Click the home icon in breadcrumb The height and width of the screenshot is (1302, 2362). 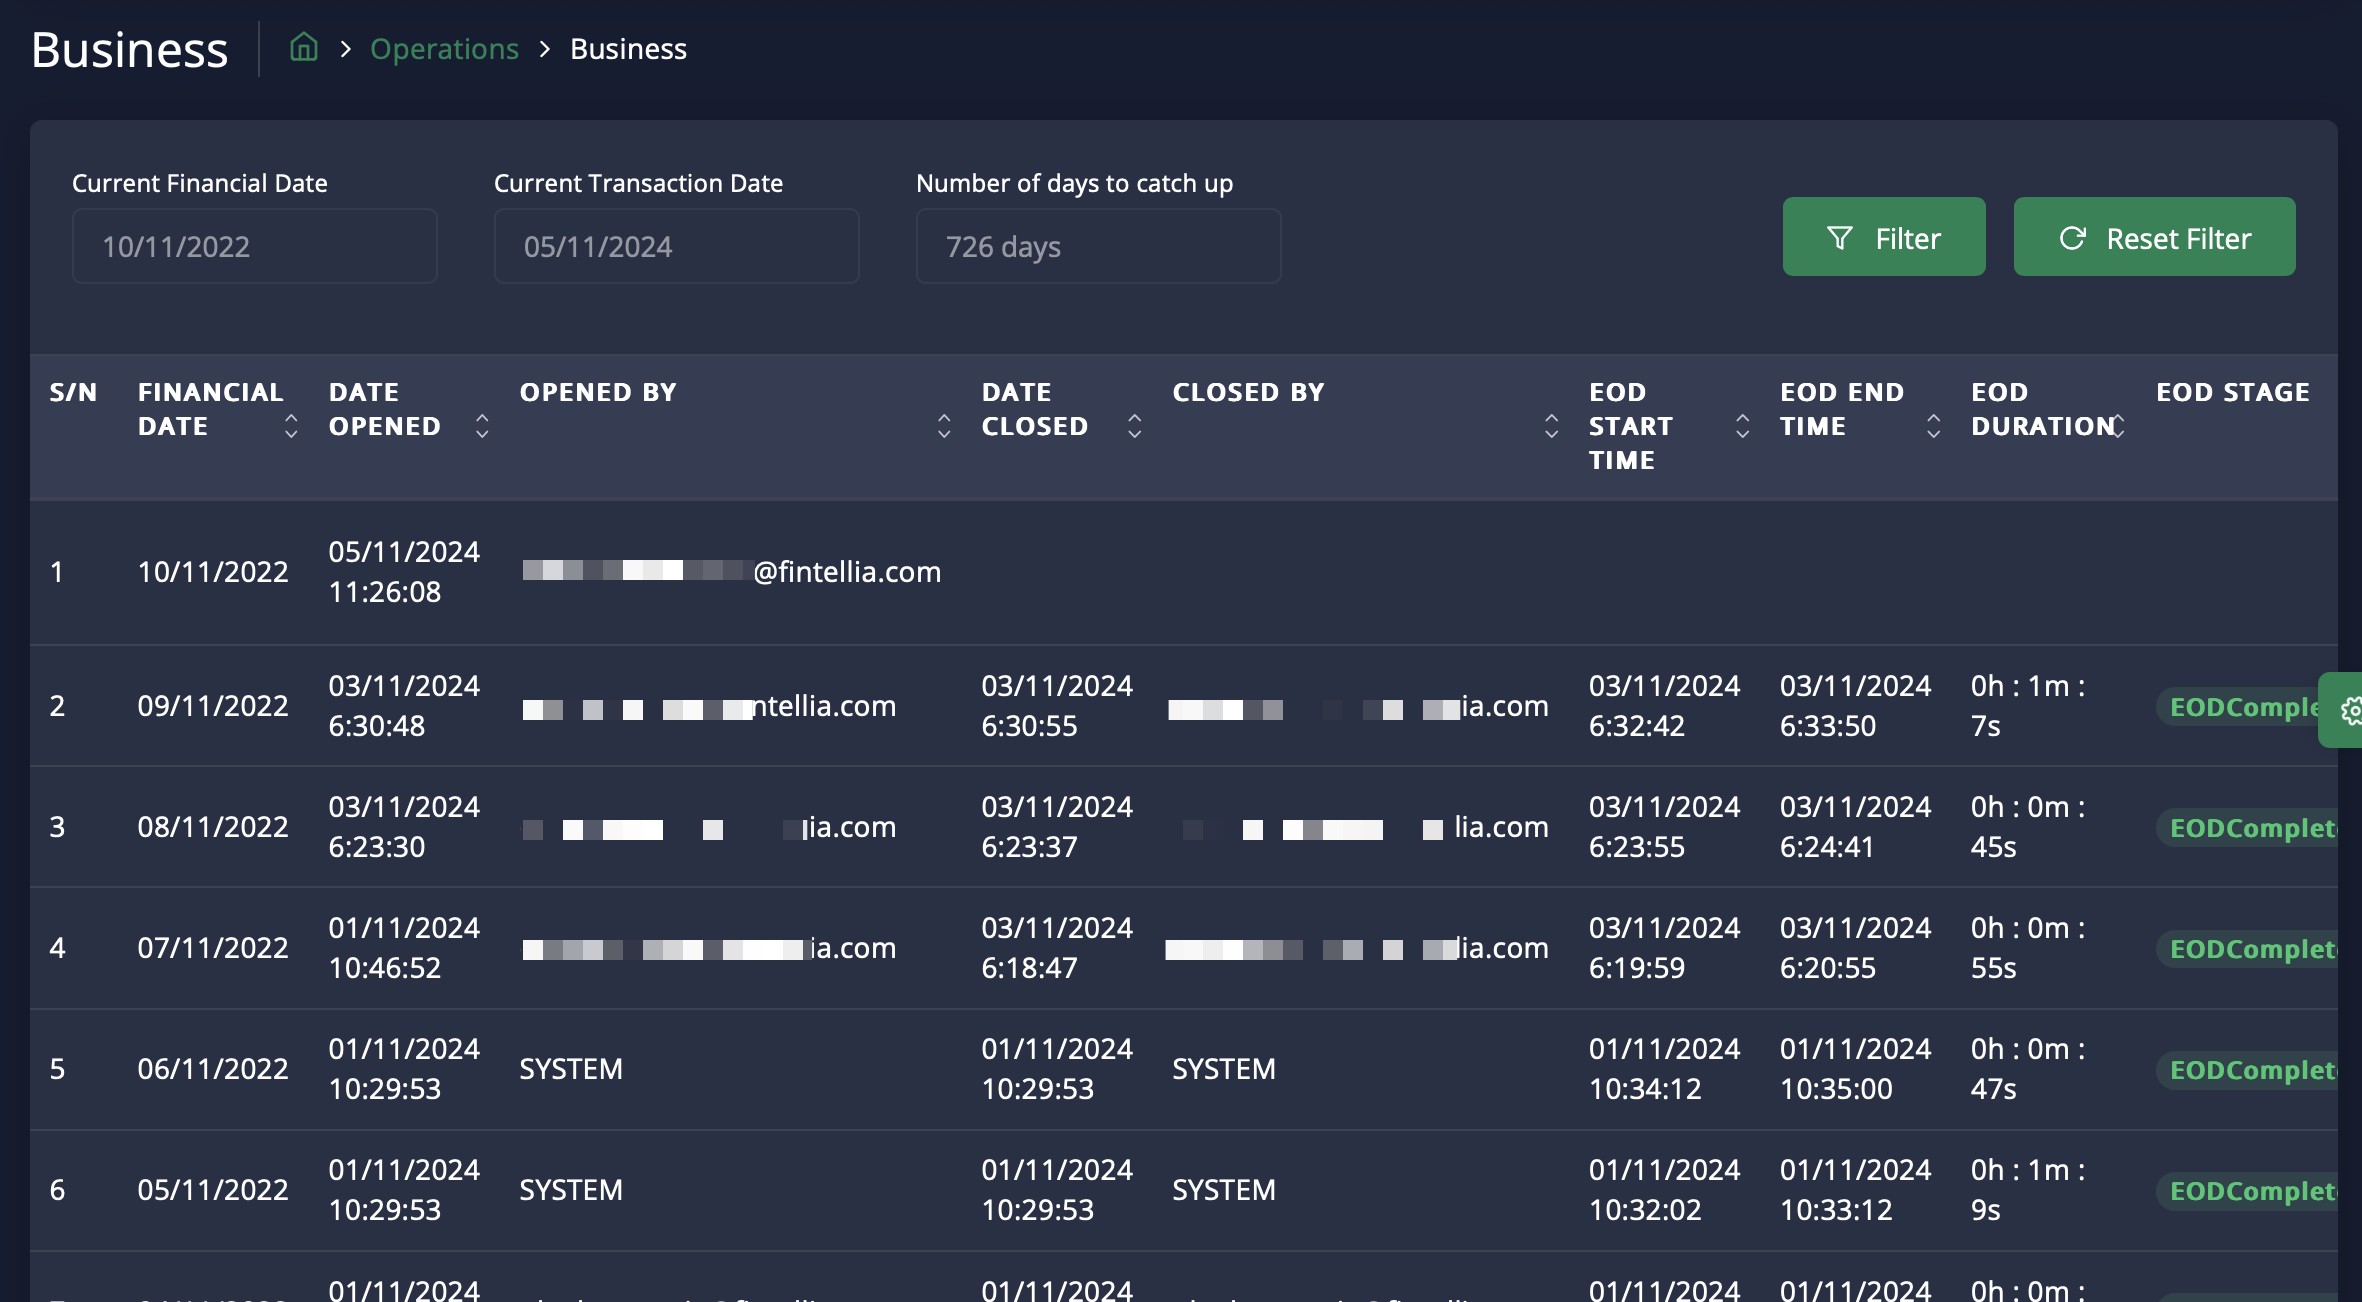pyautogui.click(x=303, y=48)
